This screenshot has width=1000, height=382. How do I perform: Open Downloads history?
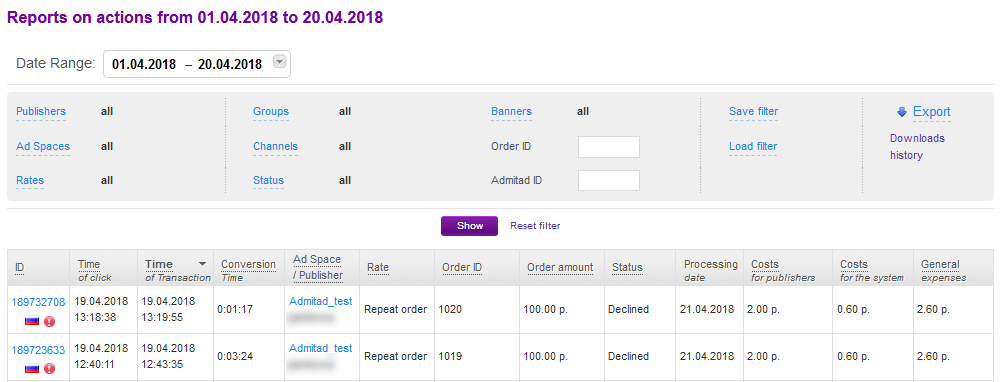(917, 147)
